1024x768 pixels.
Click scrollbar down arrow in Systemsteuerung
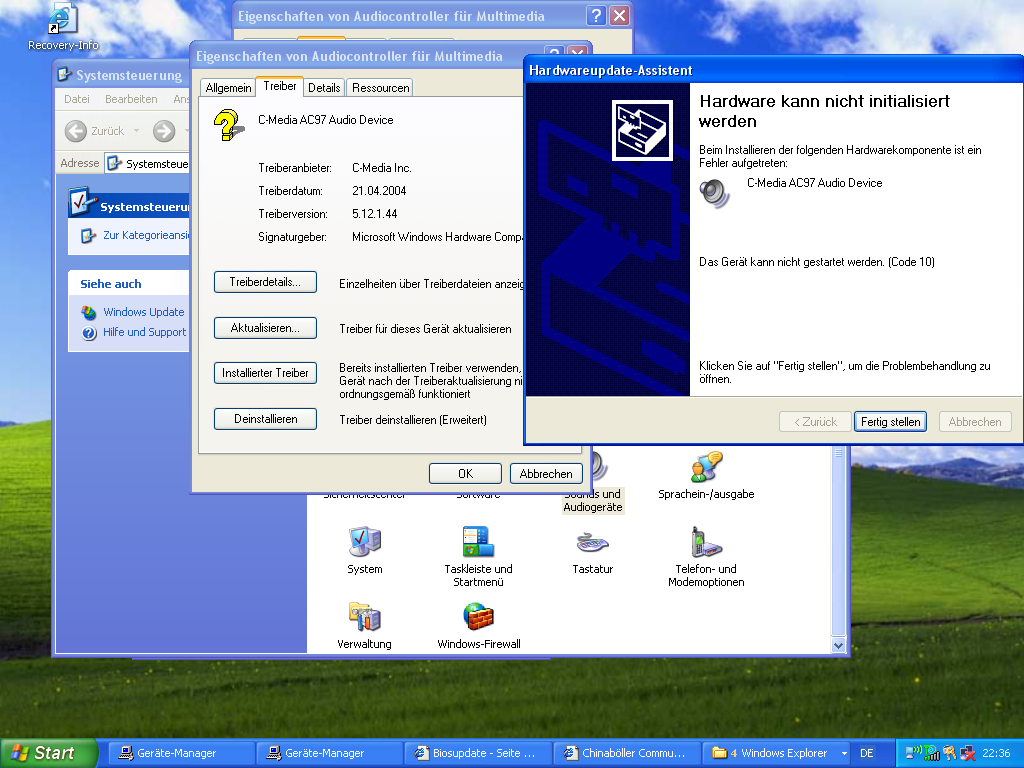839,646
